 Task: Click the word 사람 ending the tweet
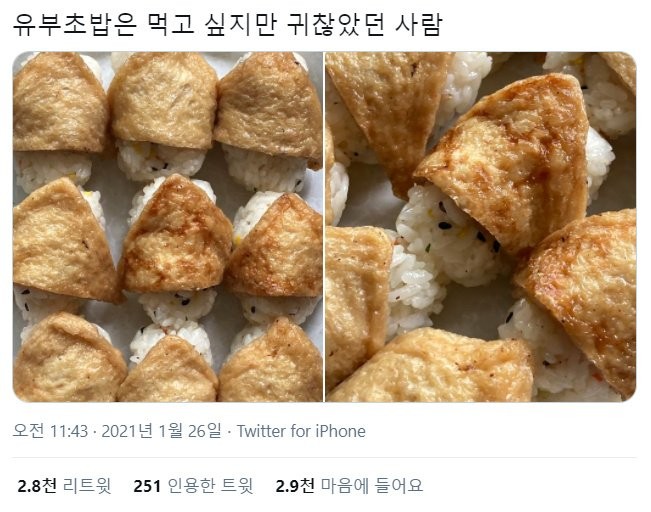(x=418, y=24)
